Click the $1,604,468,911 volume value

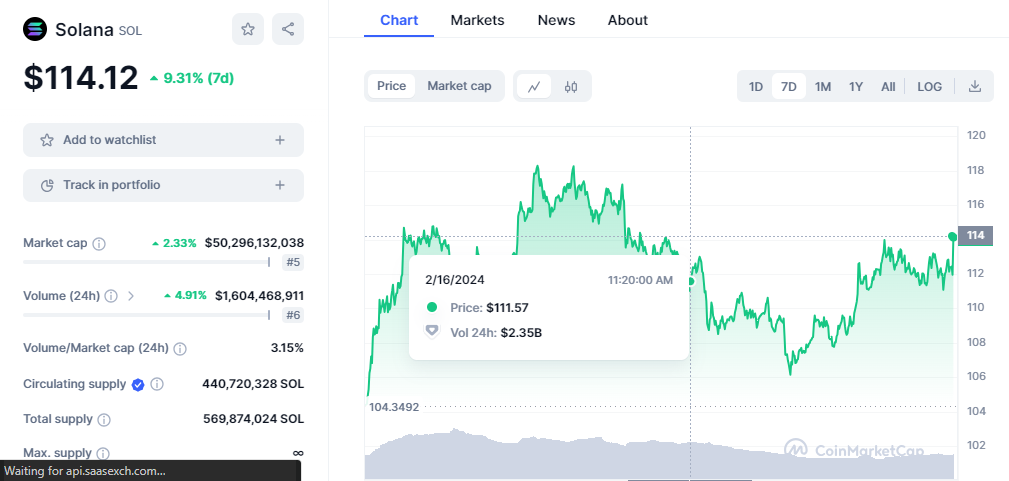pos(259,296)
